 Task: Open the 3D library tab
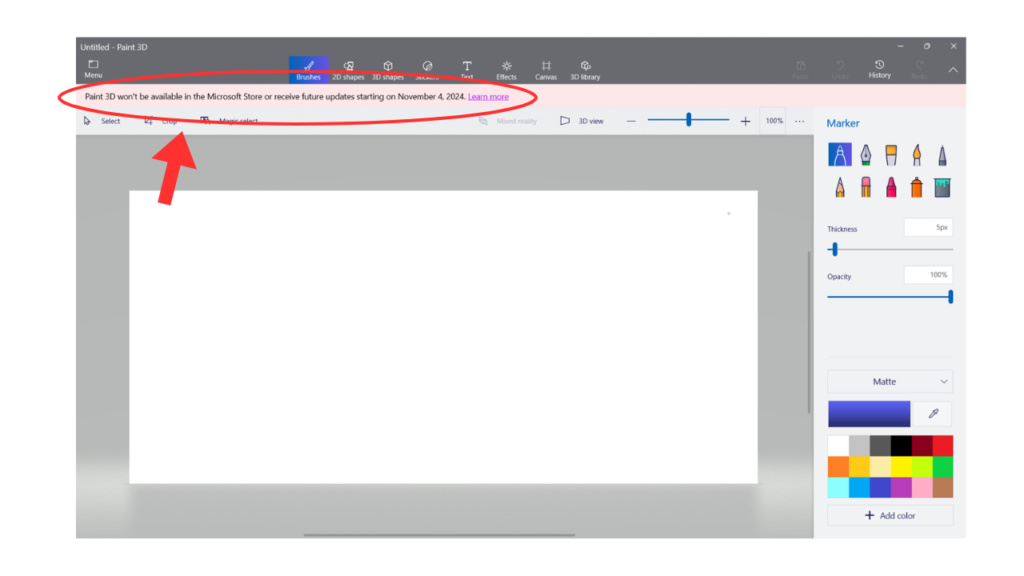(585, 70)
